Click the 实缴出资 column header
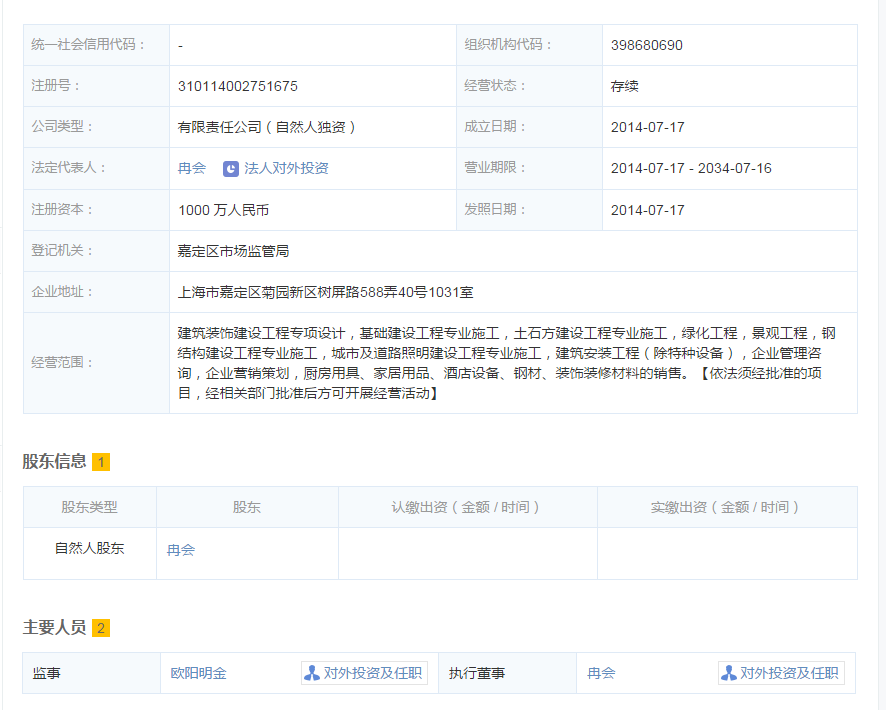Image resolution: width=886 pixels, height=710 pixels. click(726, 507)
